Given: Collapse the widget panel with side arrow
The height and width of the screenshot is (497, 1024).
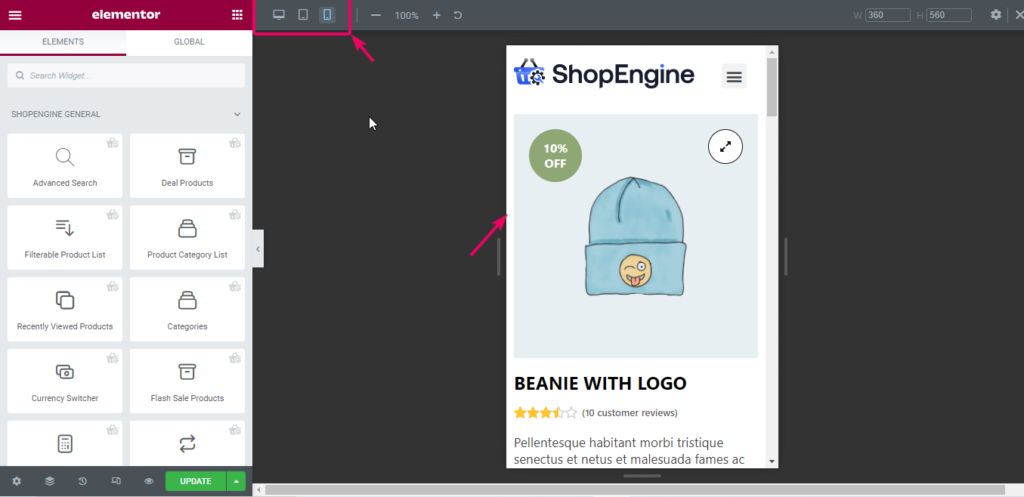Looking at the screenshot, I should (x=258, y=249).
